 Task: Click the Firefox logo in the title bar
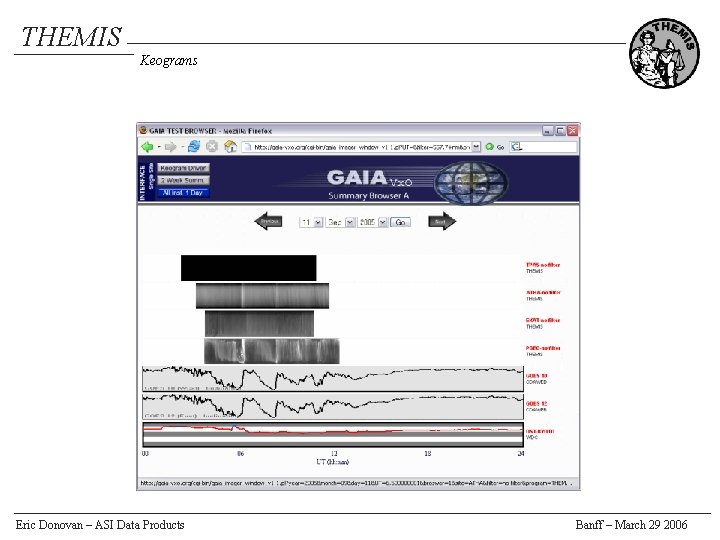(x=143, y=130)
